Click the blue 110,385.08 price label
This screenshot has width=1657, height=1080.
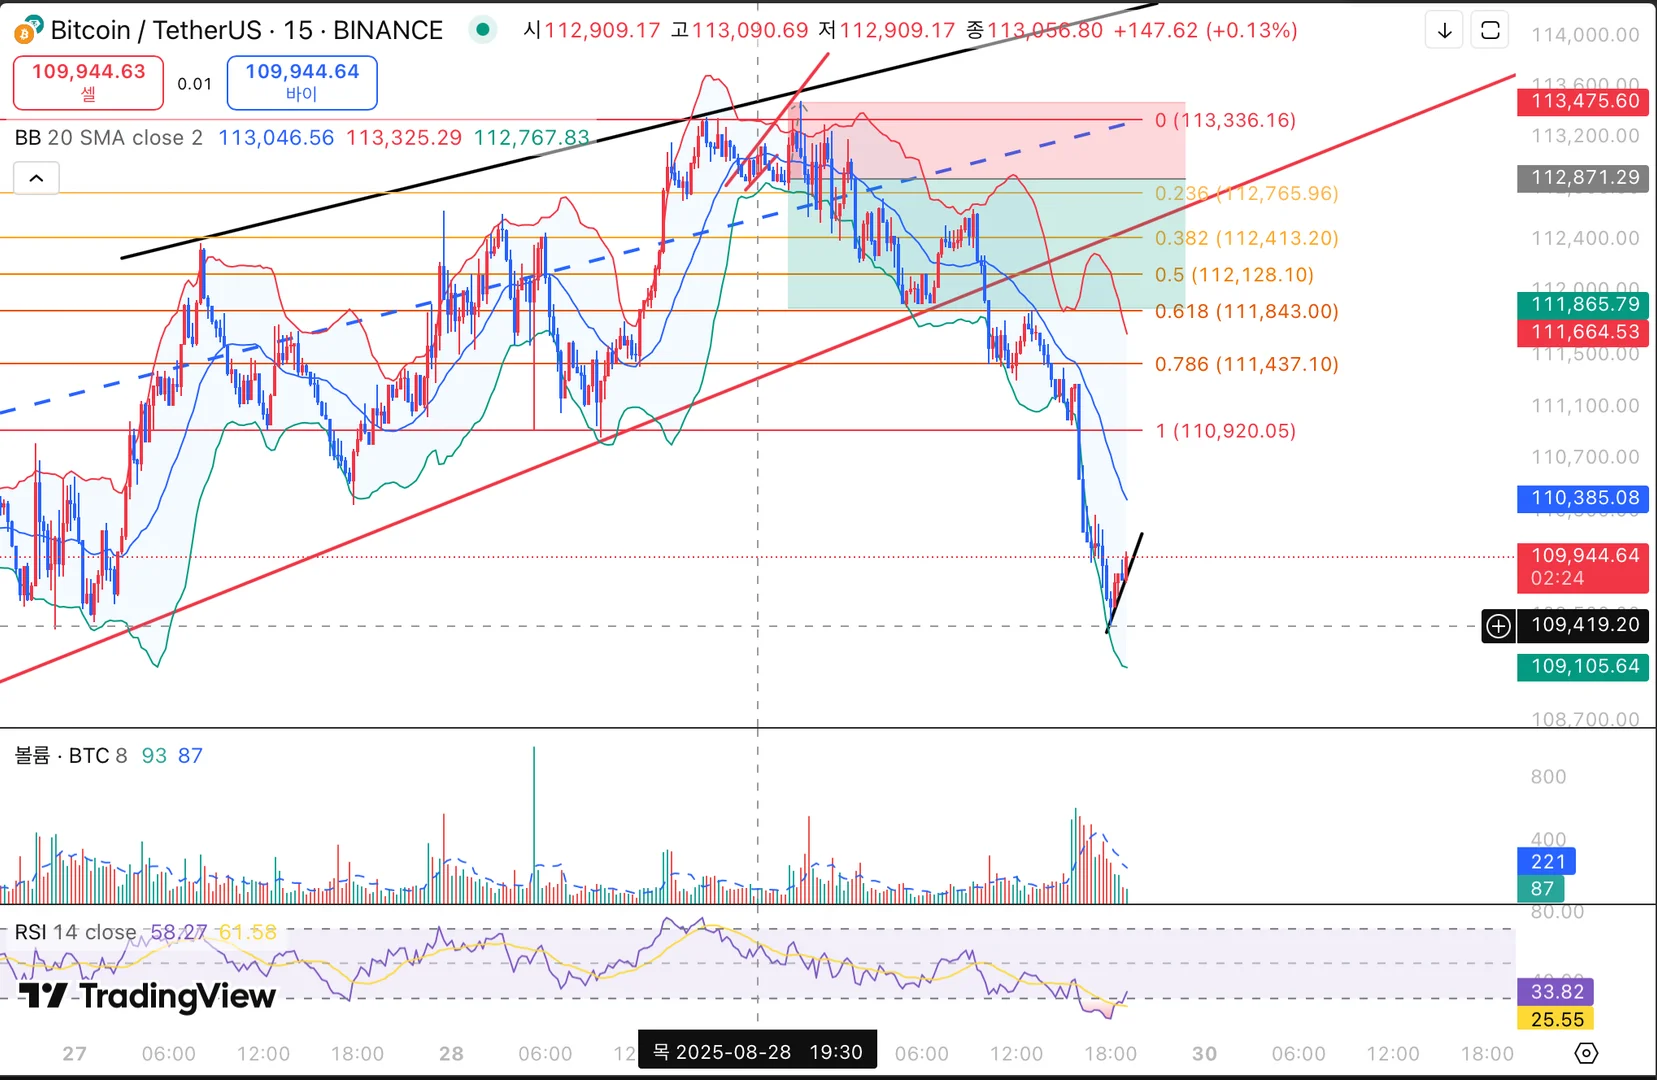tap(1583, 498)
